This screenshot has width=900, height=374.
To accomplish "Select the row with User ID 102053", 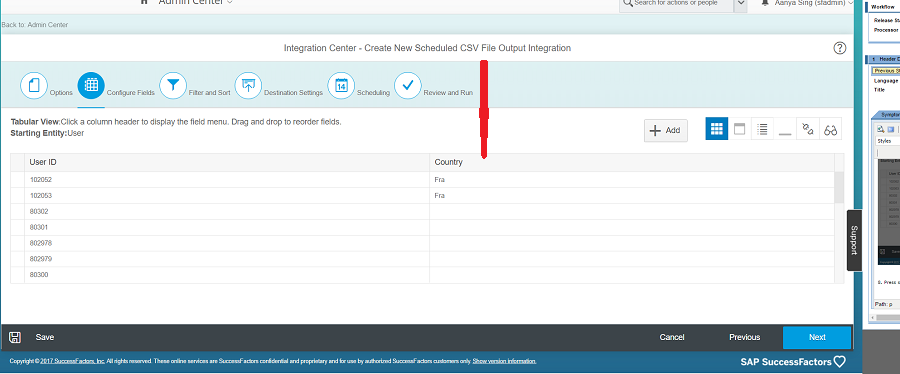I will [x=422, y=196].
